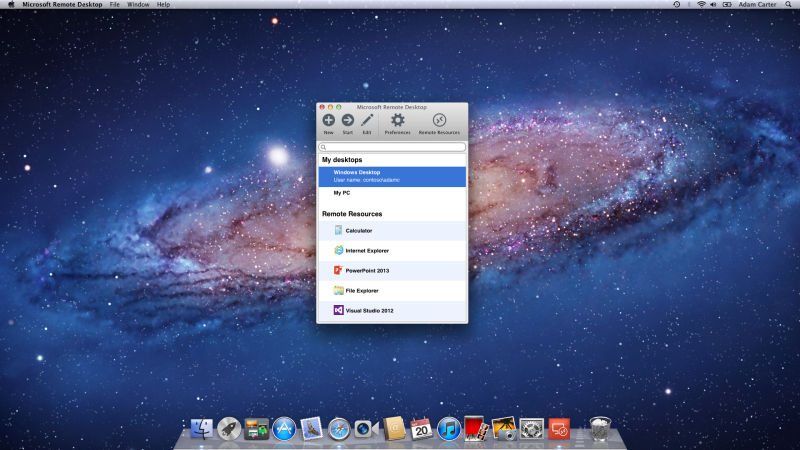Screen dimensions: 800x450
Task: Click the Time Machine menu bar icon
Action: pos(677,4)
